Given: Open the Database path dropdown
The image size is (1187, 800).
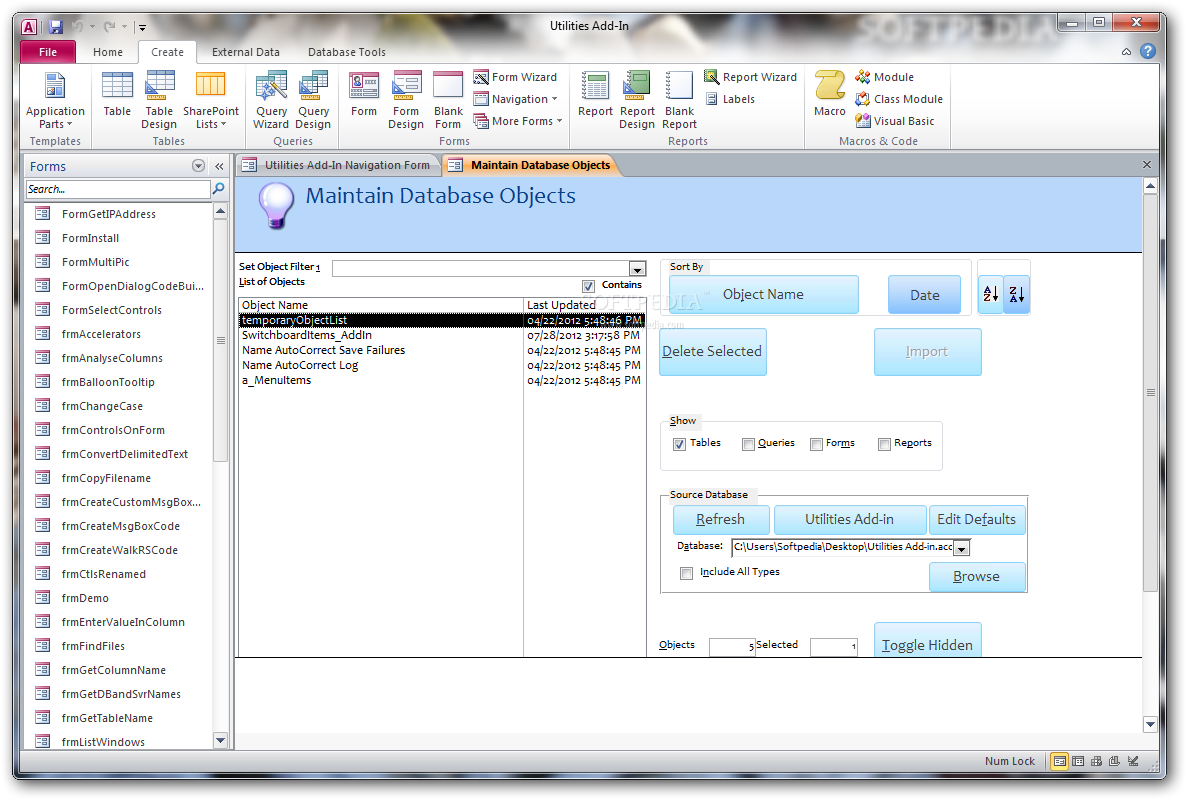Looking at the screenshot, I should pyautogui.click(x=961, y=548).
